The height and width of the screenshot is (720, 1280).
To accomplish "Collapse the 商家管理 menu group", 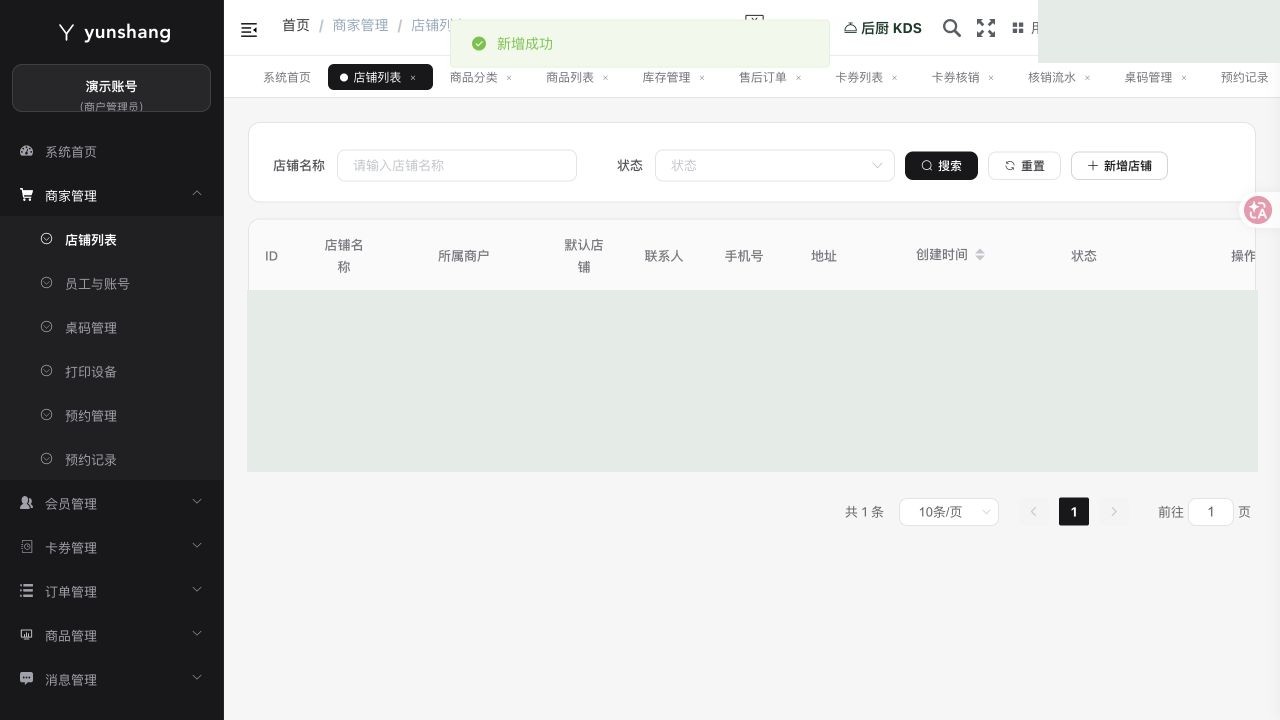I will [197, 194].
